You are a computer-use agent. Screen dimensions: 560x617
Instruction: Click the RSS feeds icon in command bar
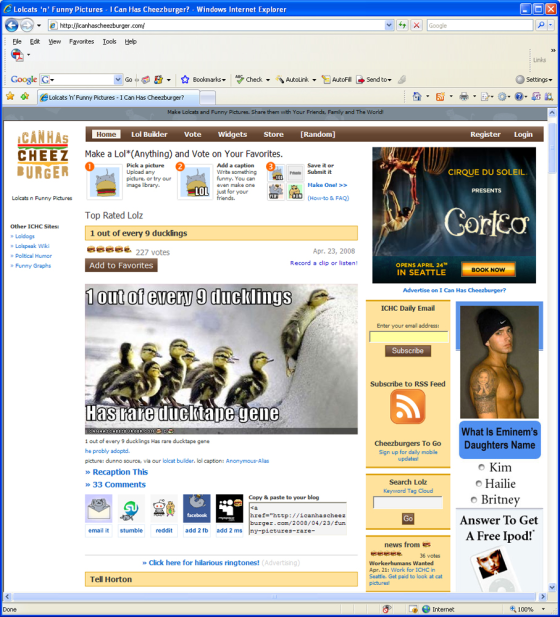pos(440,96)
